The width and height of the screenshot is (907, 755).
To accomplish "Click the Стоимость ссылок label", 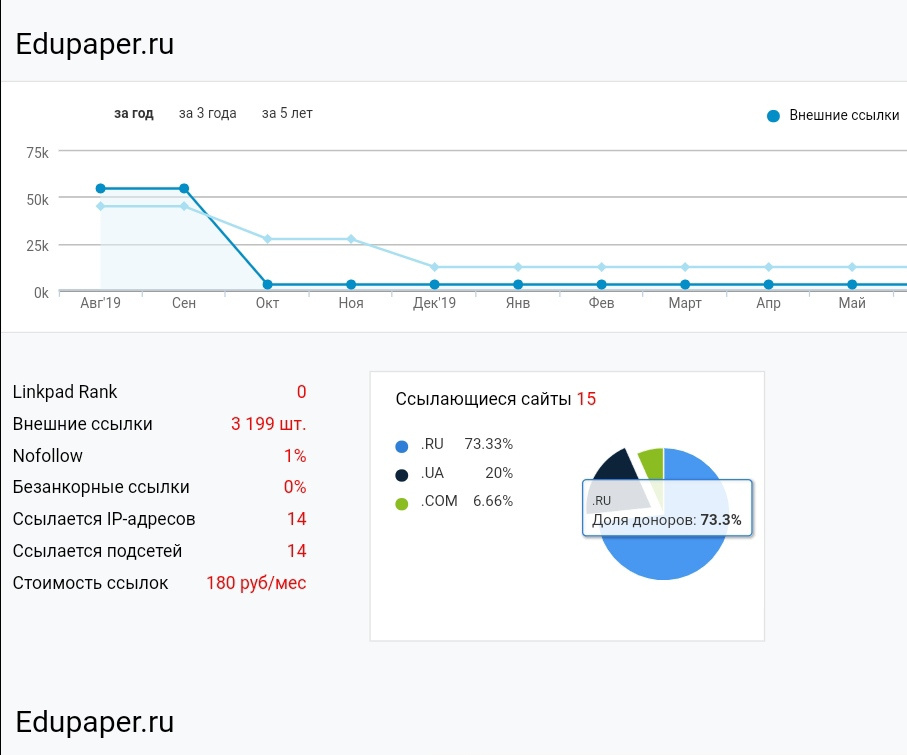I will pyautogui.click(x=90, y=583).
